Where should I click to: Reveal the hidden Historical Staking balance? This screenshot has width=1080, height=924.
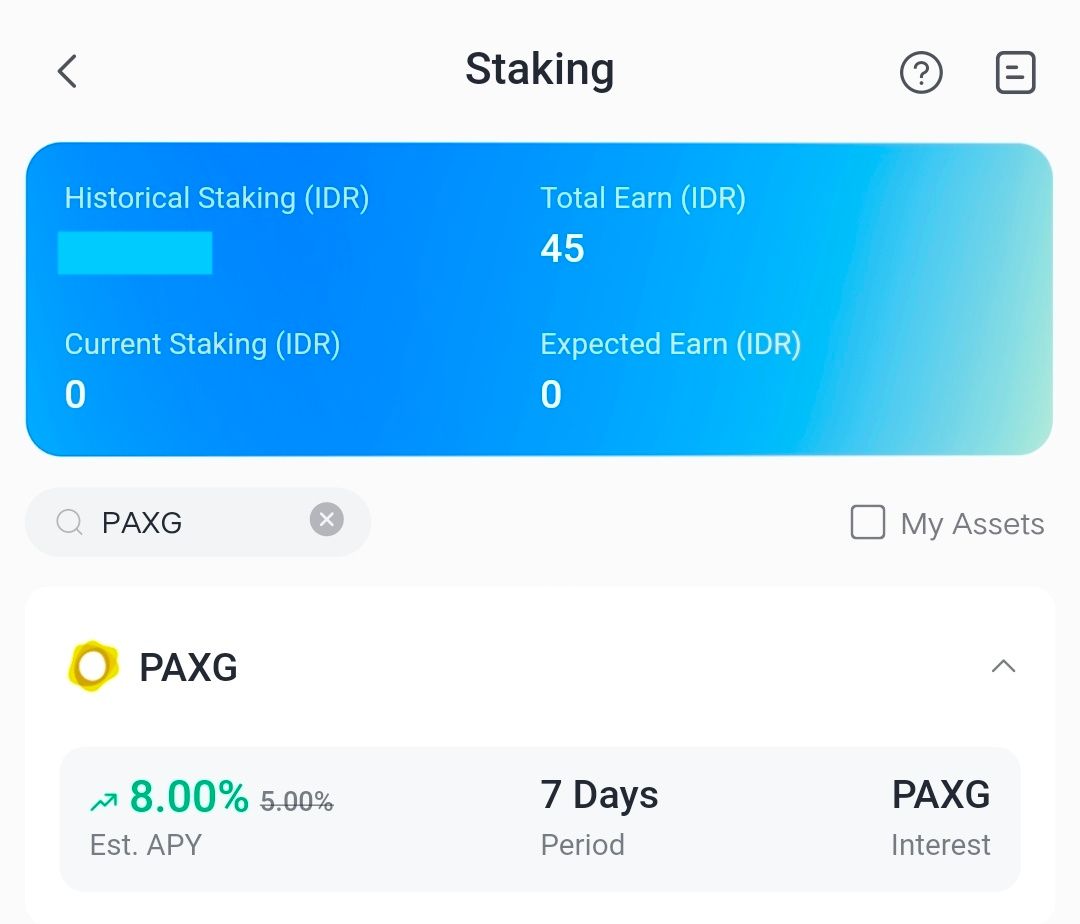click(136, 253)
